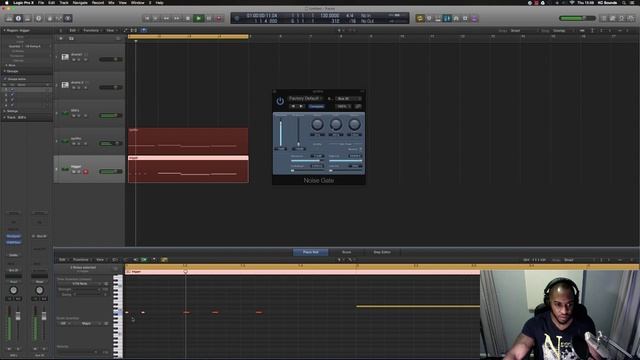The image size is (640, 360).
Task: Click the Rewind transport button
Action: tap(166, 18)
